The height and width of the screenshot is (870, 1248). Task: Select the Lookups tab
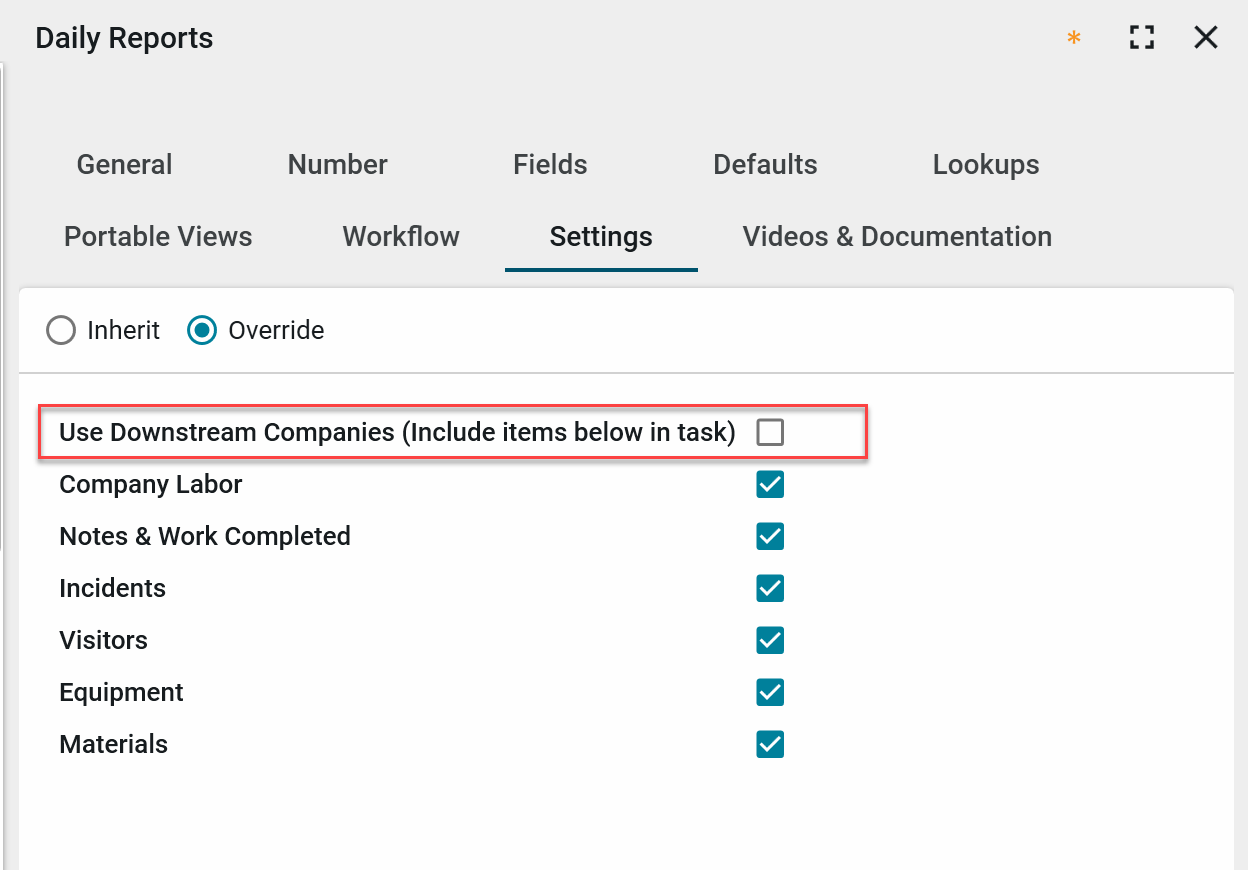(x=985, y=165)
